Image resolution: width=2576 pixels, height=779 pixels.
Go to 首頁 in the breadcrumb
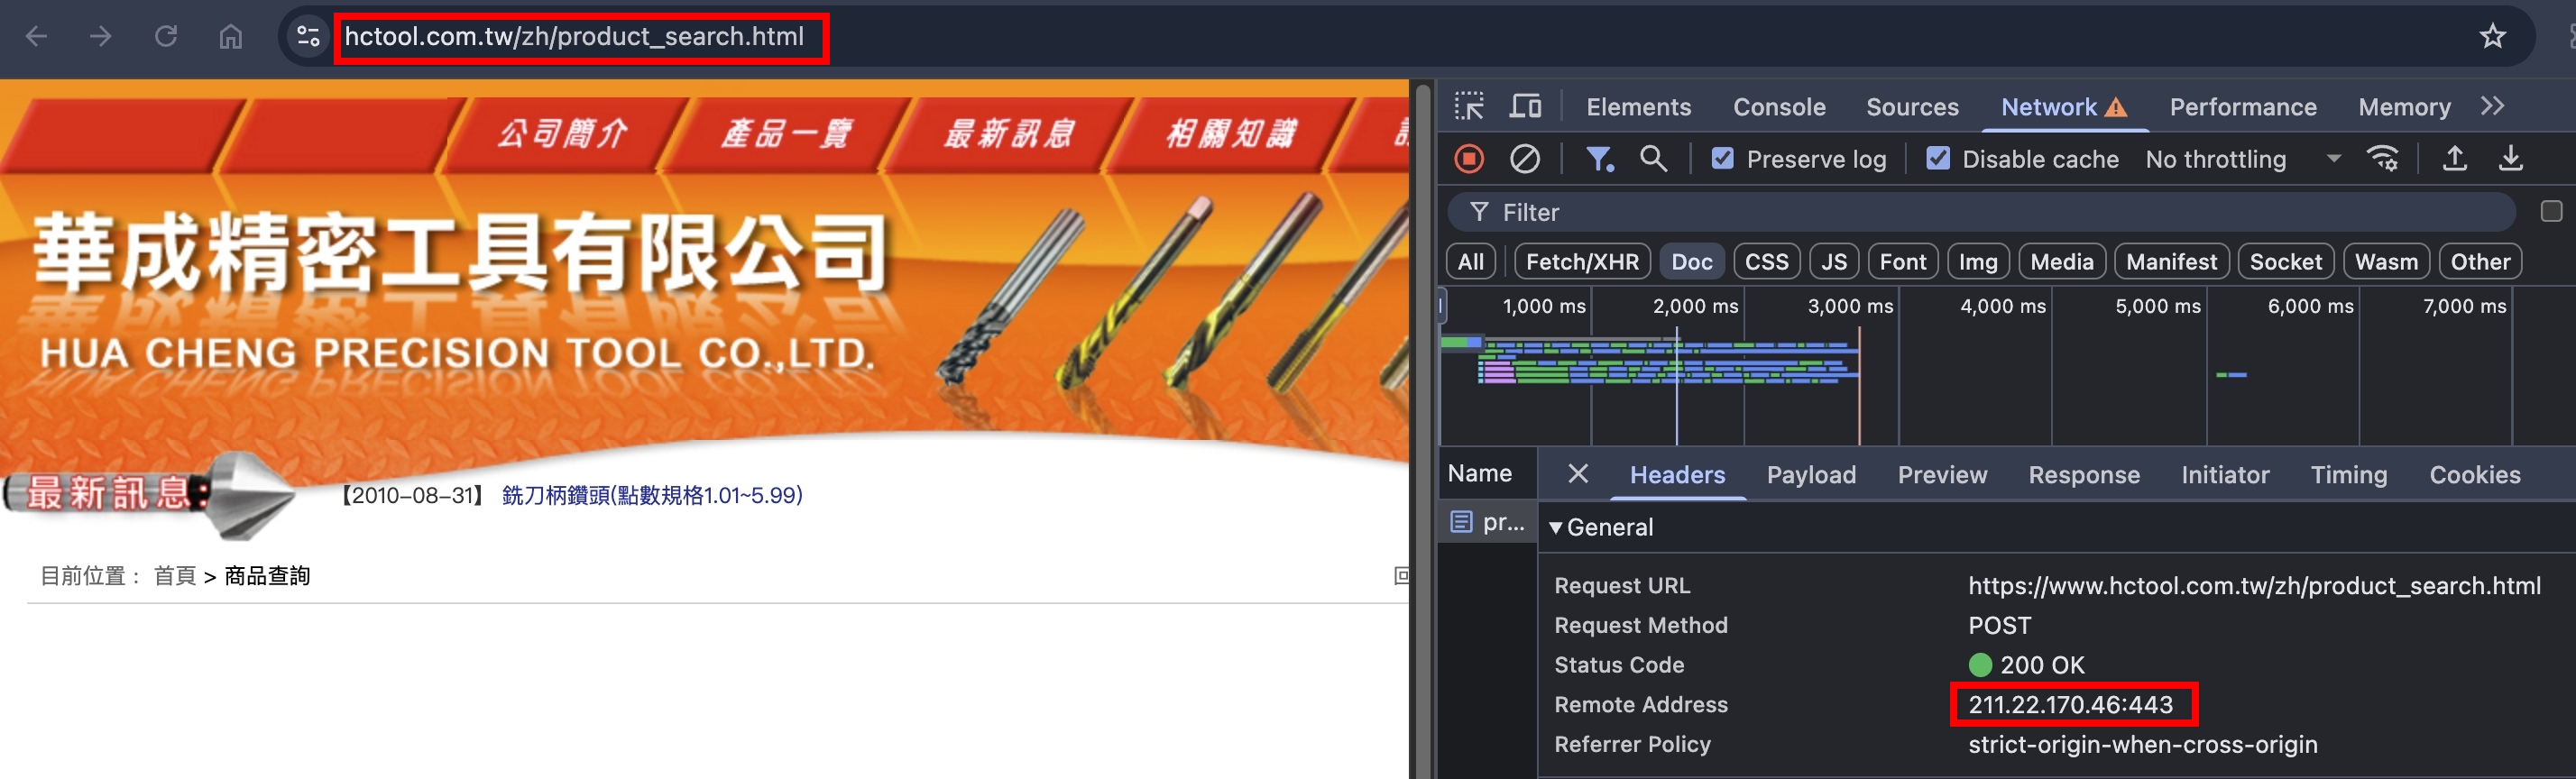175,576
